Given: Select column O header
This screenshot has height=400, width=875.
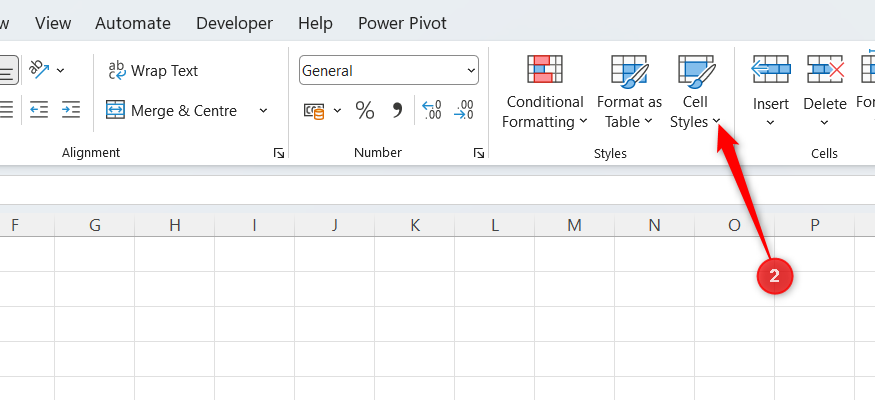Looking at the screenshot, I should (734, 225).
